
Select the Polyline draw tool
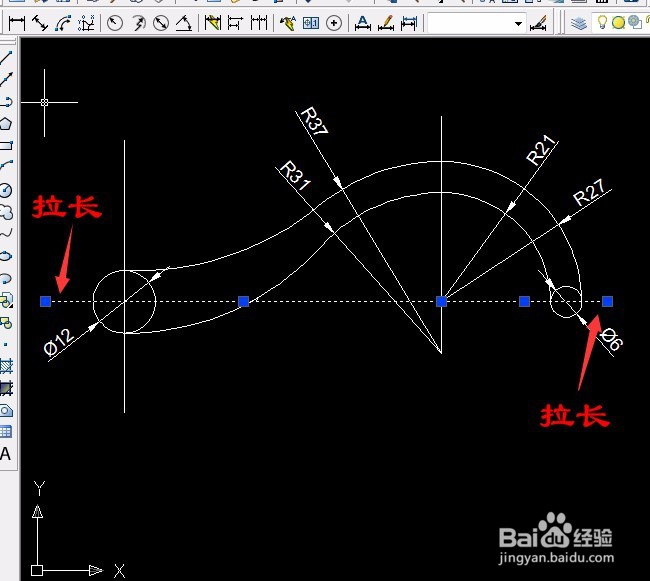click(x=6, y=101)
